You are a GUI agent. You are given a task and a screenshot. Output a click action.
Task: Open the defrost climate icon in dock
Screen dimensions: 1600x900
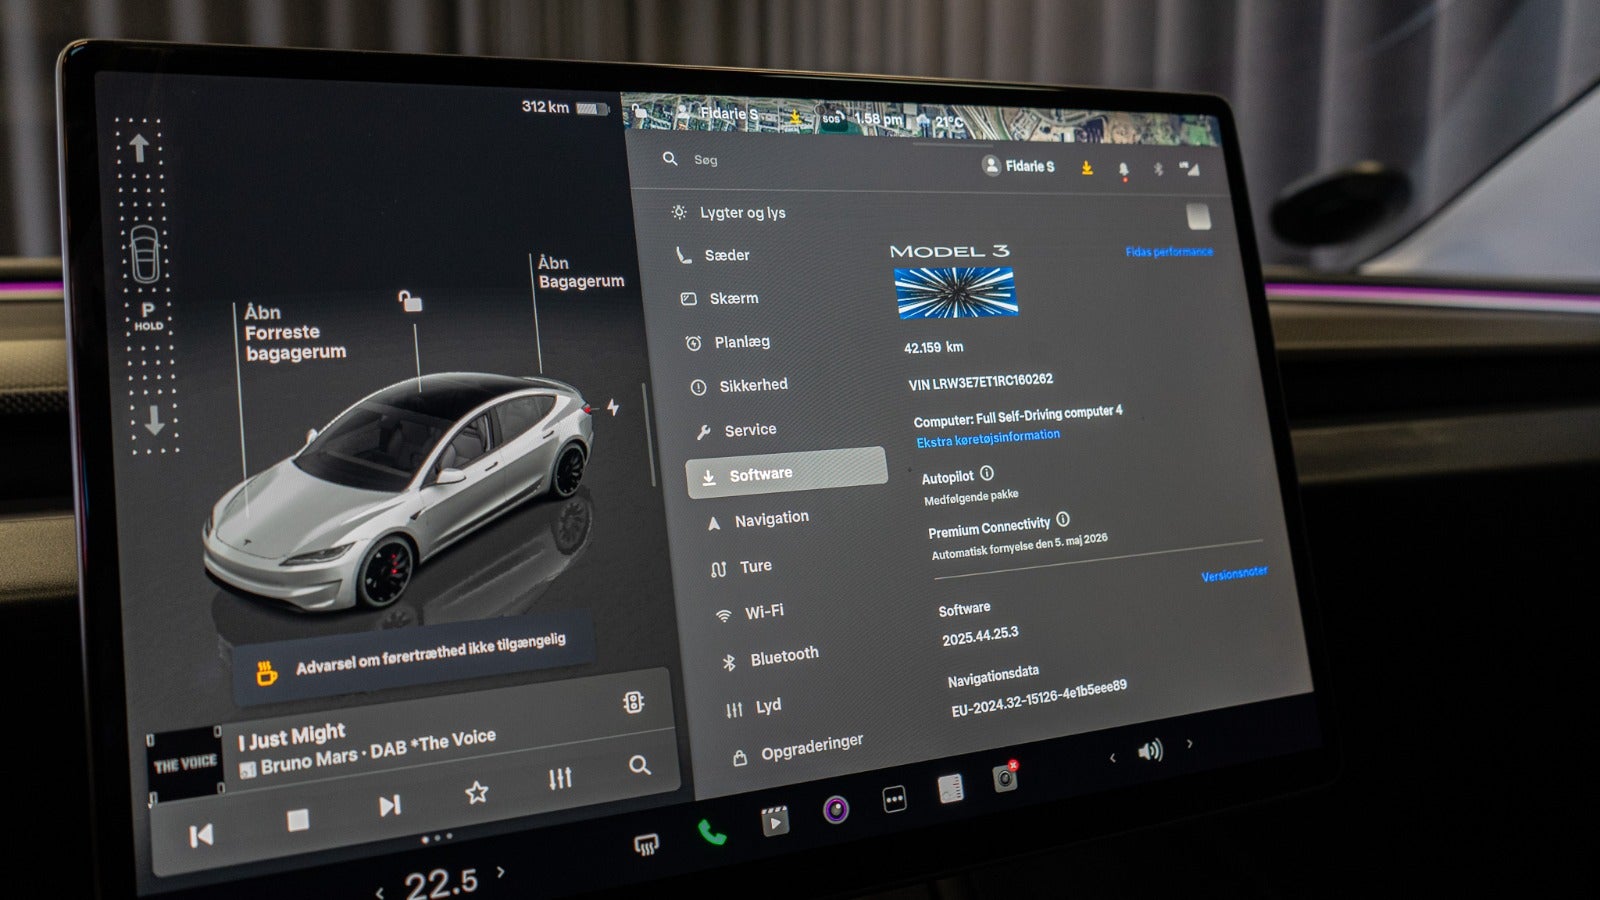[x=646, y=845]
